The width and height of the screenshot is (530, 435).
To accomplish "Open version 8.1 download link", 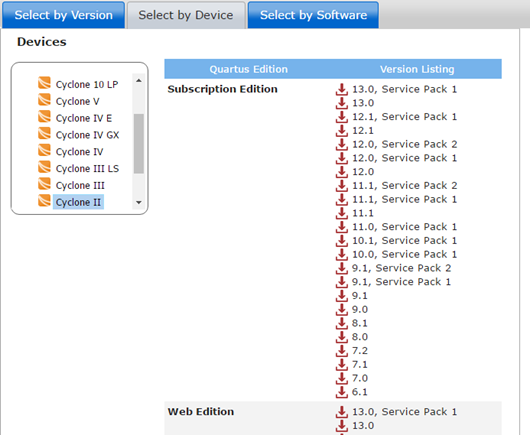I will [x=360, y=323].
